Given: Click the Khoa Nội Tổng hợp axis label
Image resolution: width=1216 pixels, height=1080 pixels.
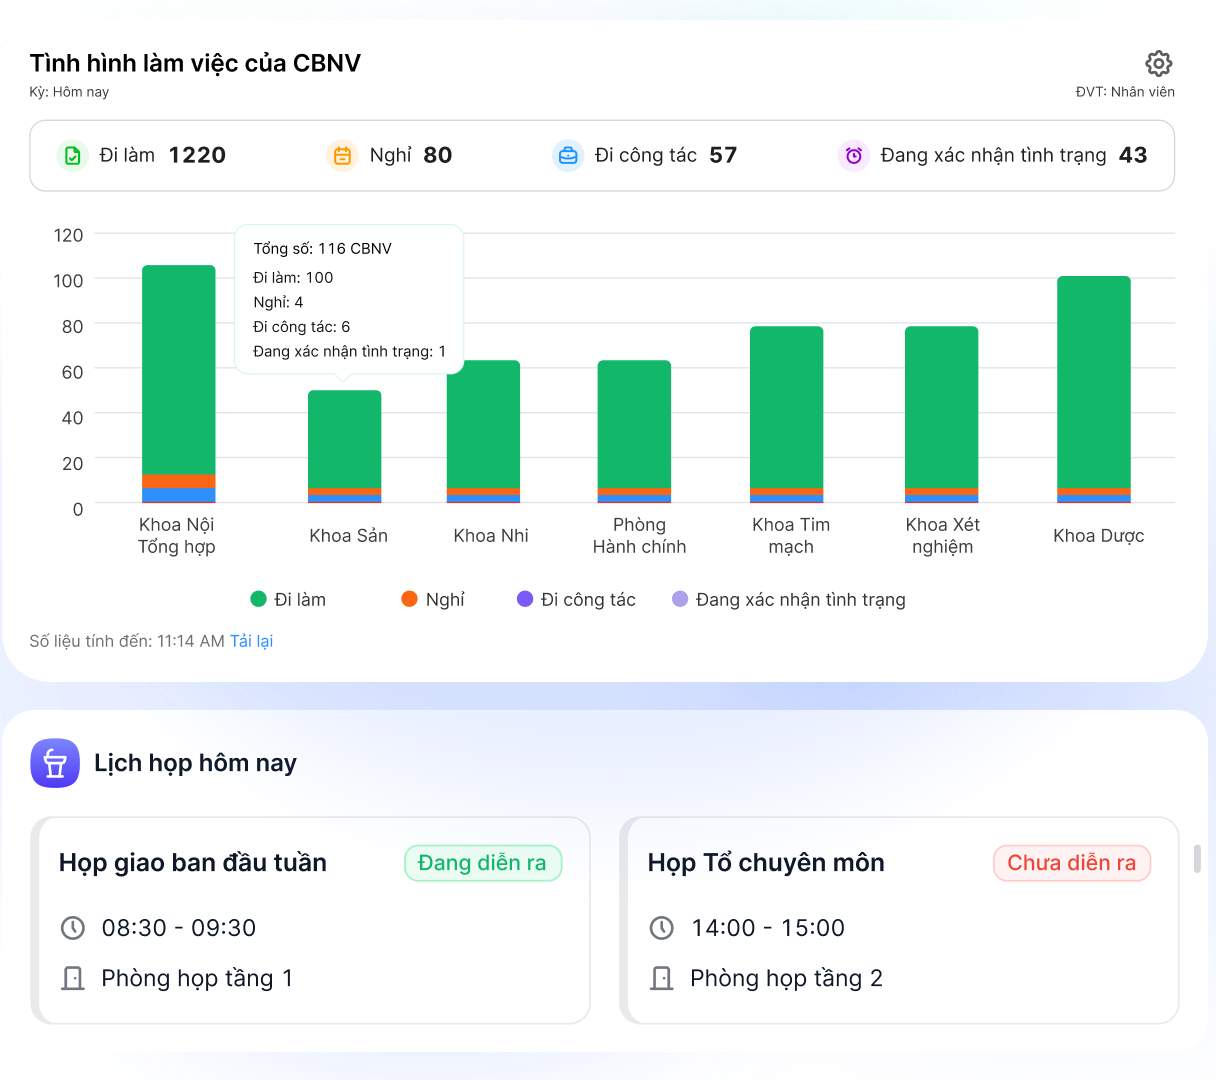Looking at the screenshot, I should point(177,536).
